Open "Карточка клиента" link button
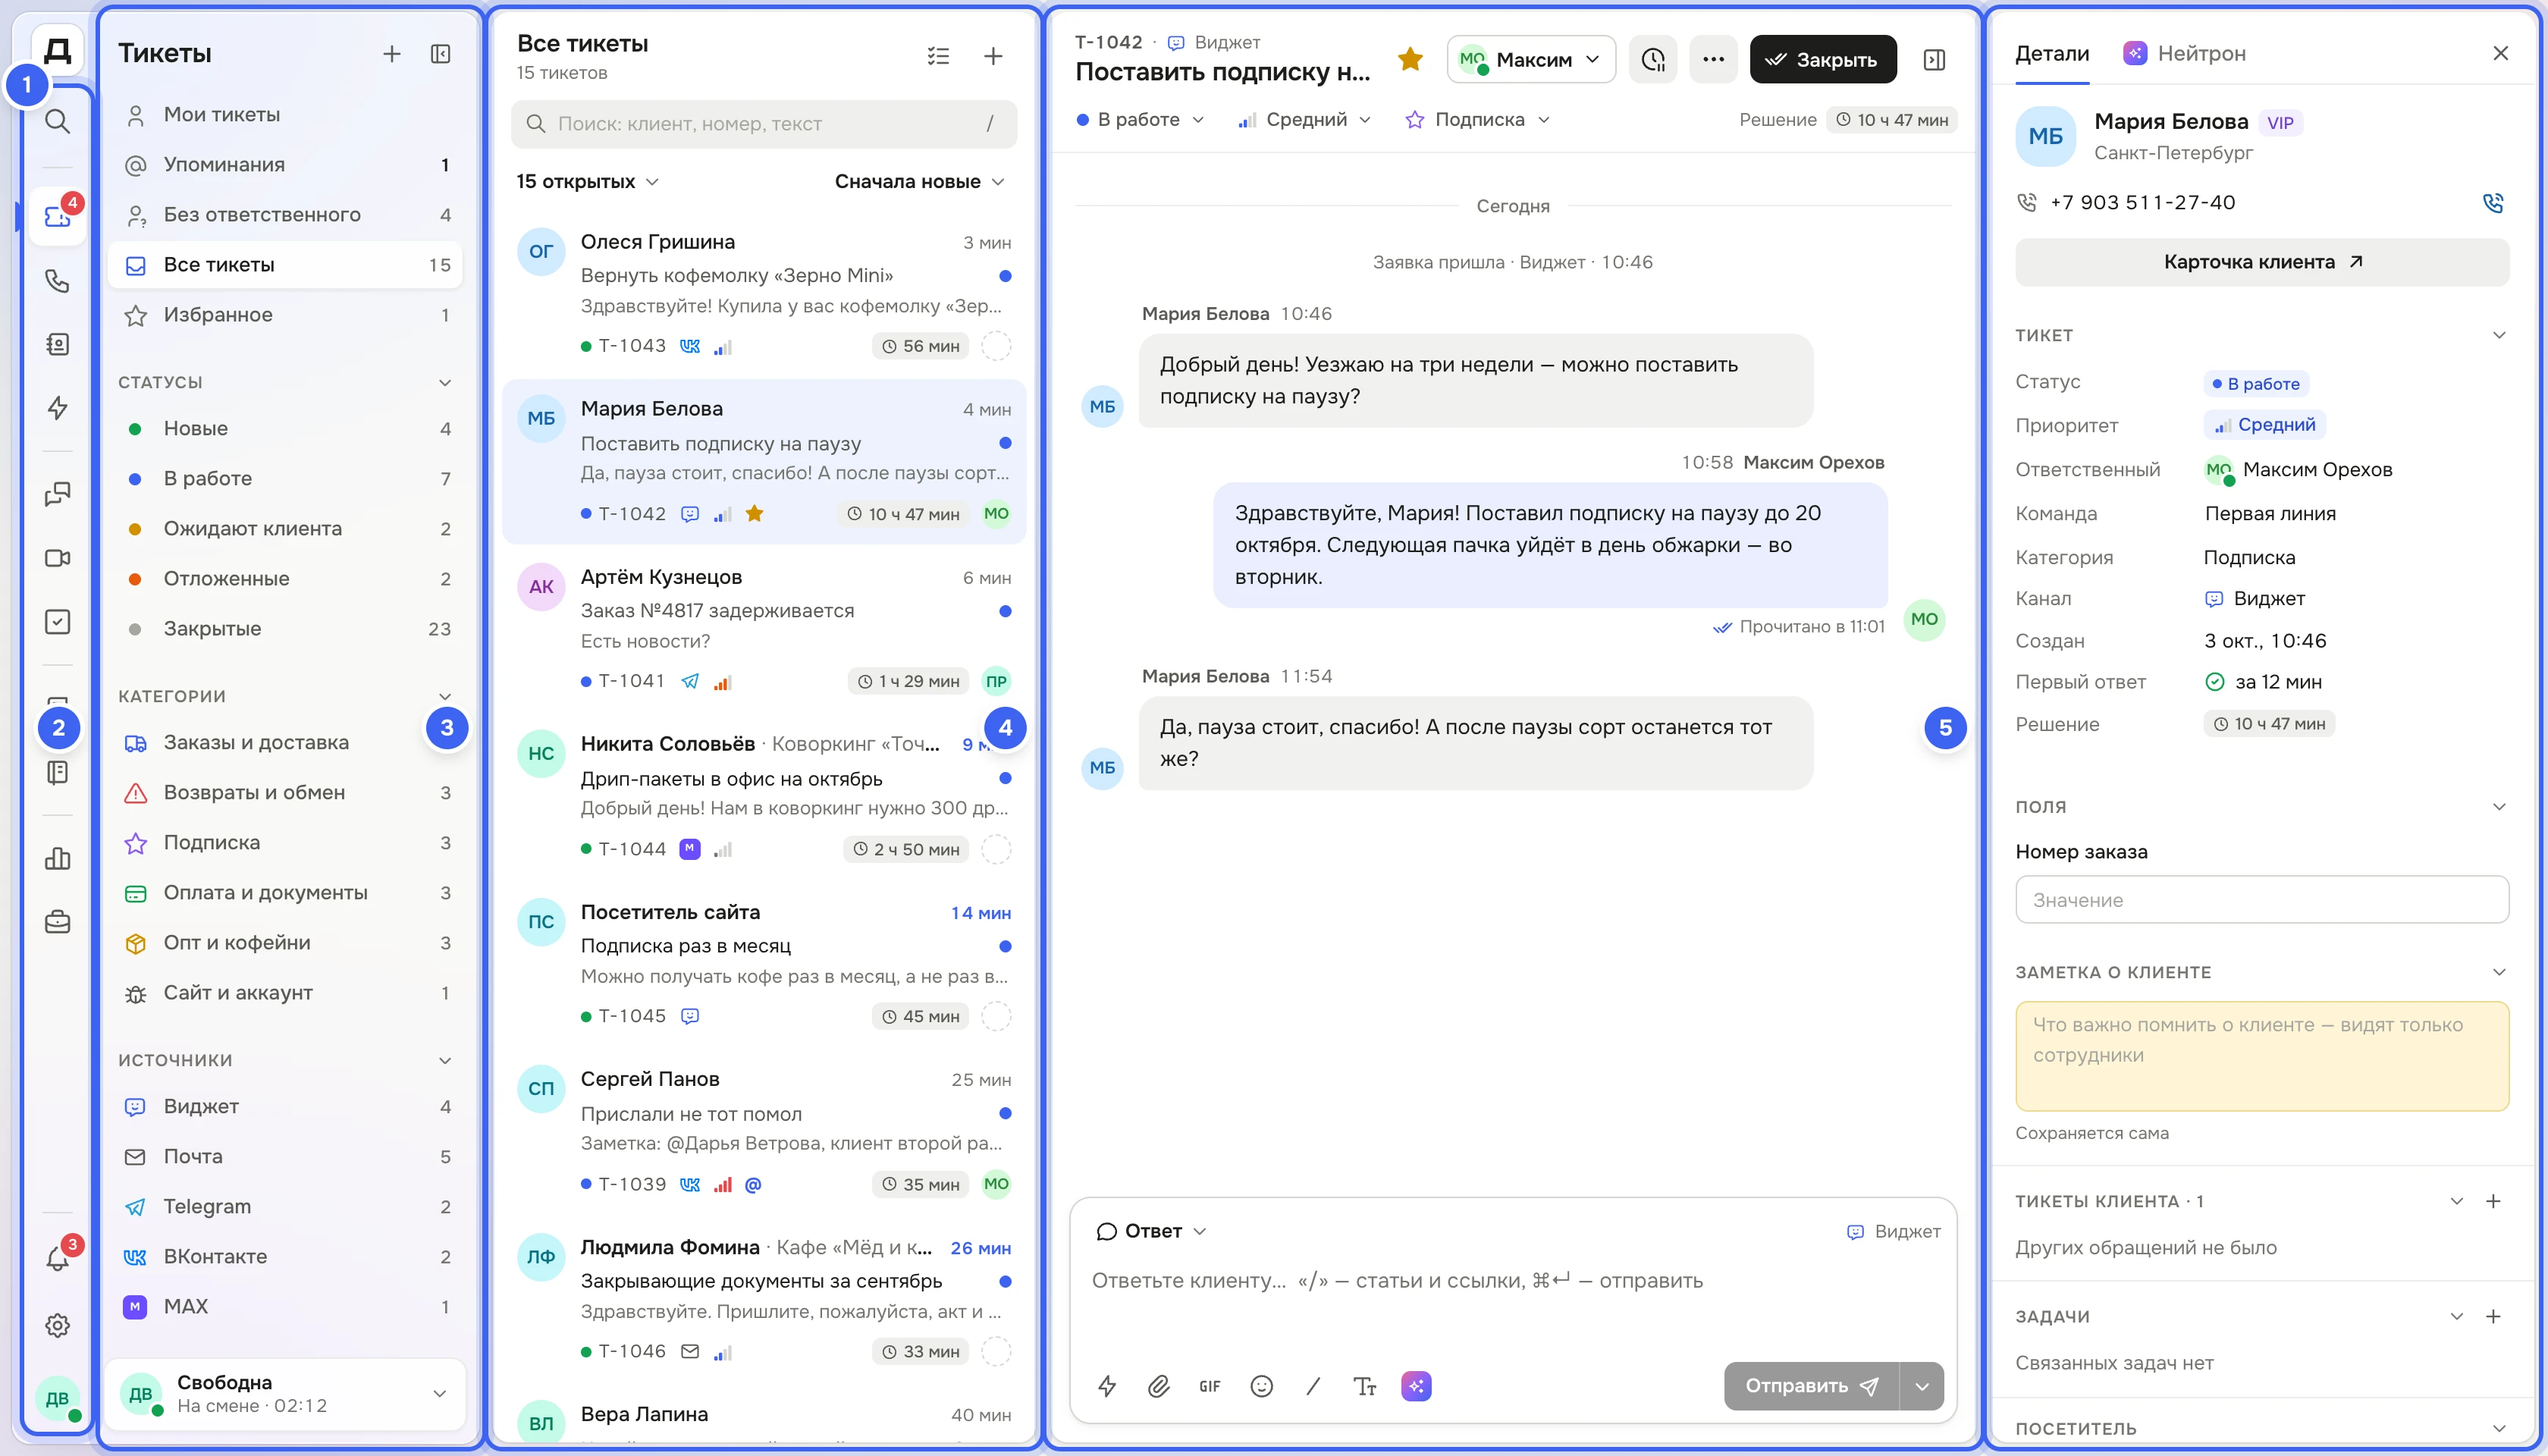 pyautogui.click(x=2262, y=262)
